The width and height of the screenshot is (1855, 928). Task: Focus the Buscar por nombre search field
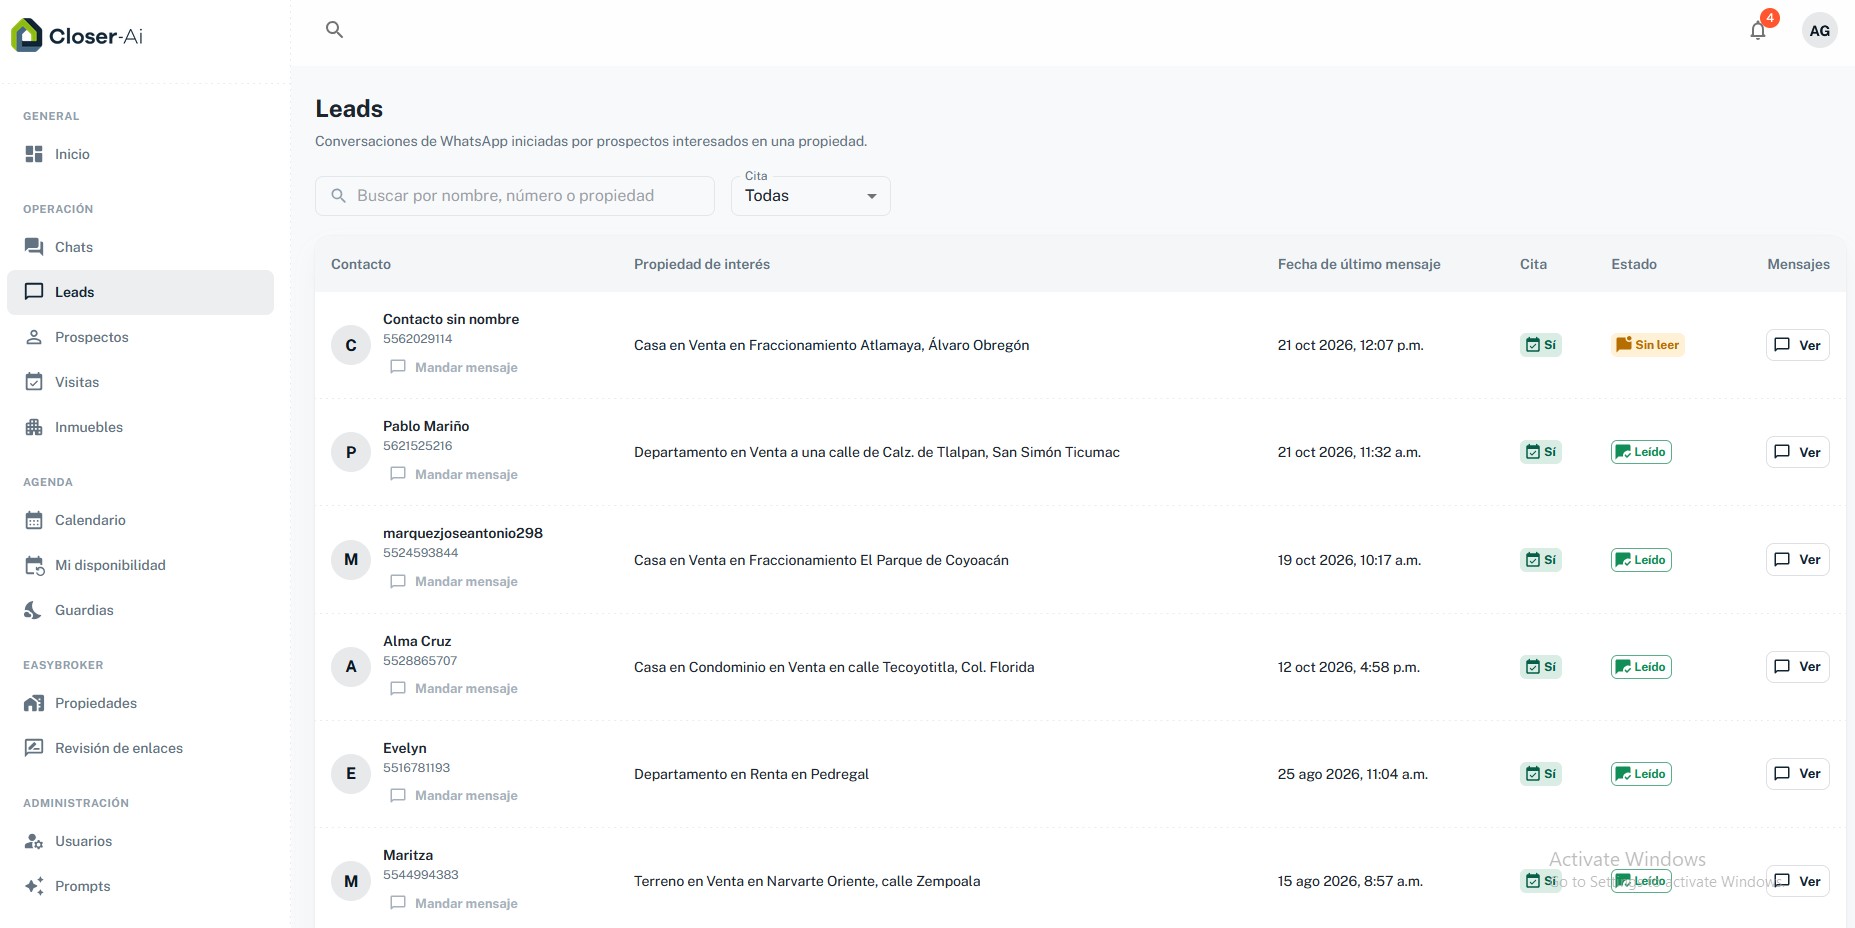pos(515,196)
